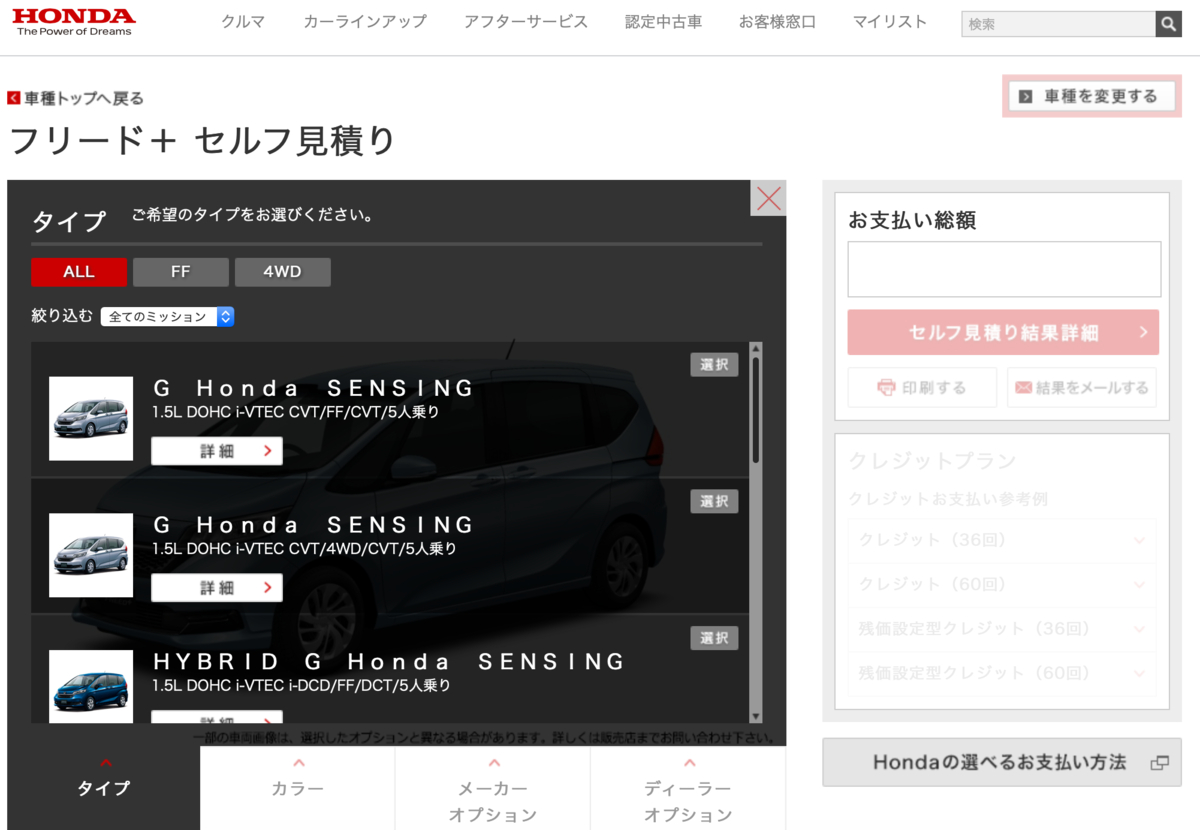Select the G Honda SENSING 4WD type
This screenshot has width=1200, height=830.
[x=714, y=501]
